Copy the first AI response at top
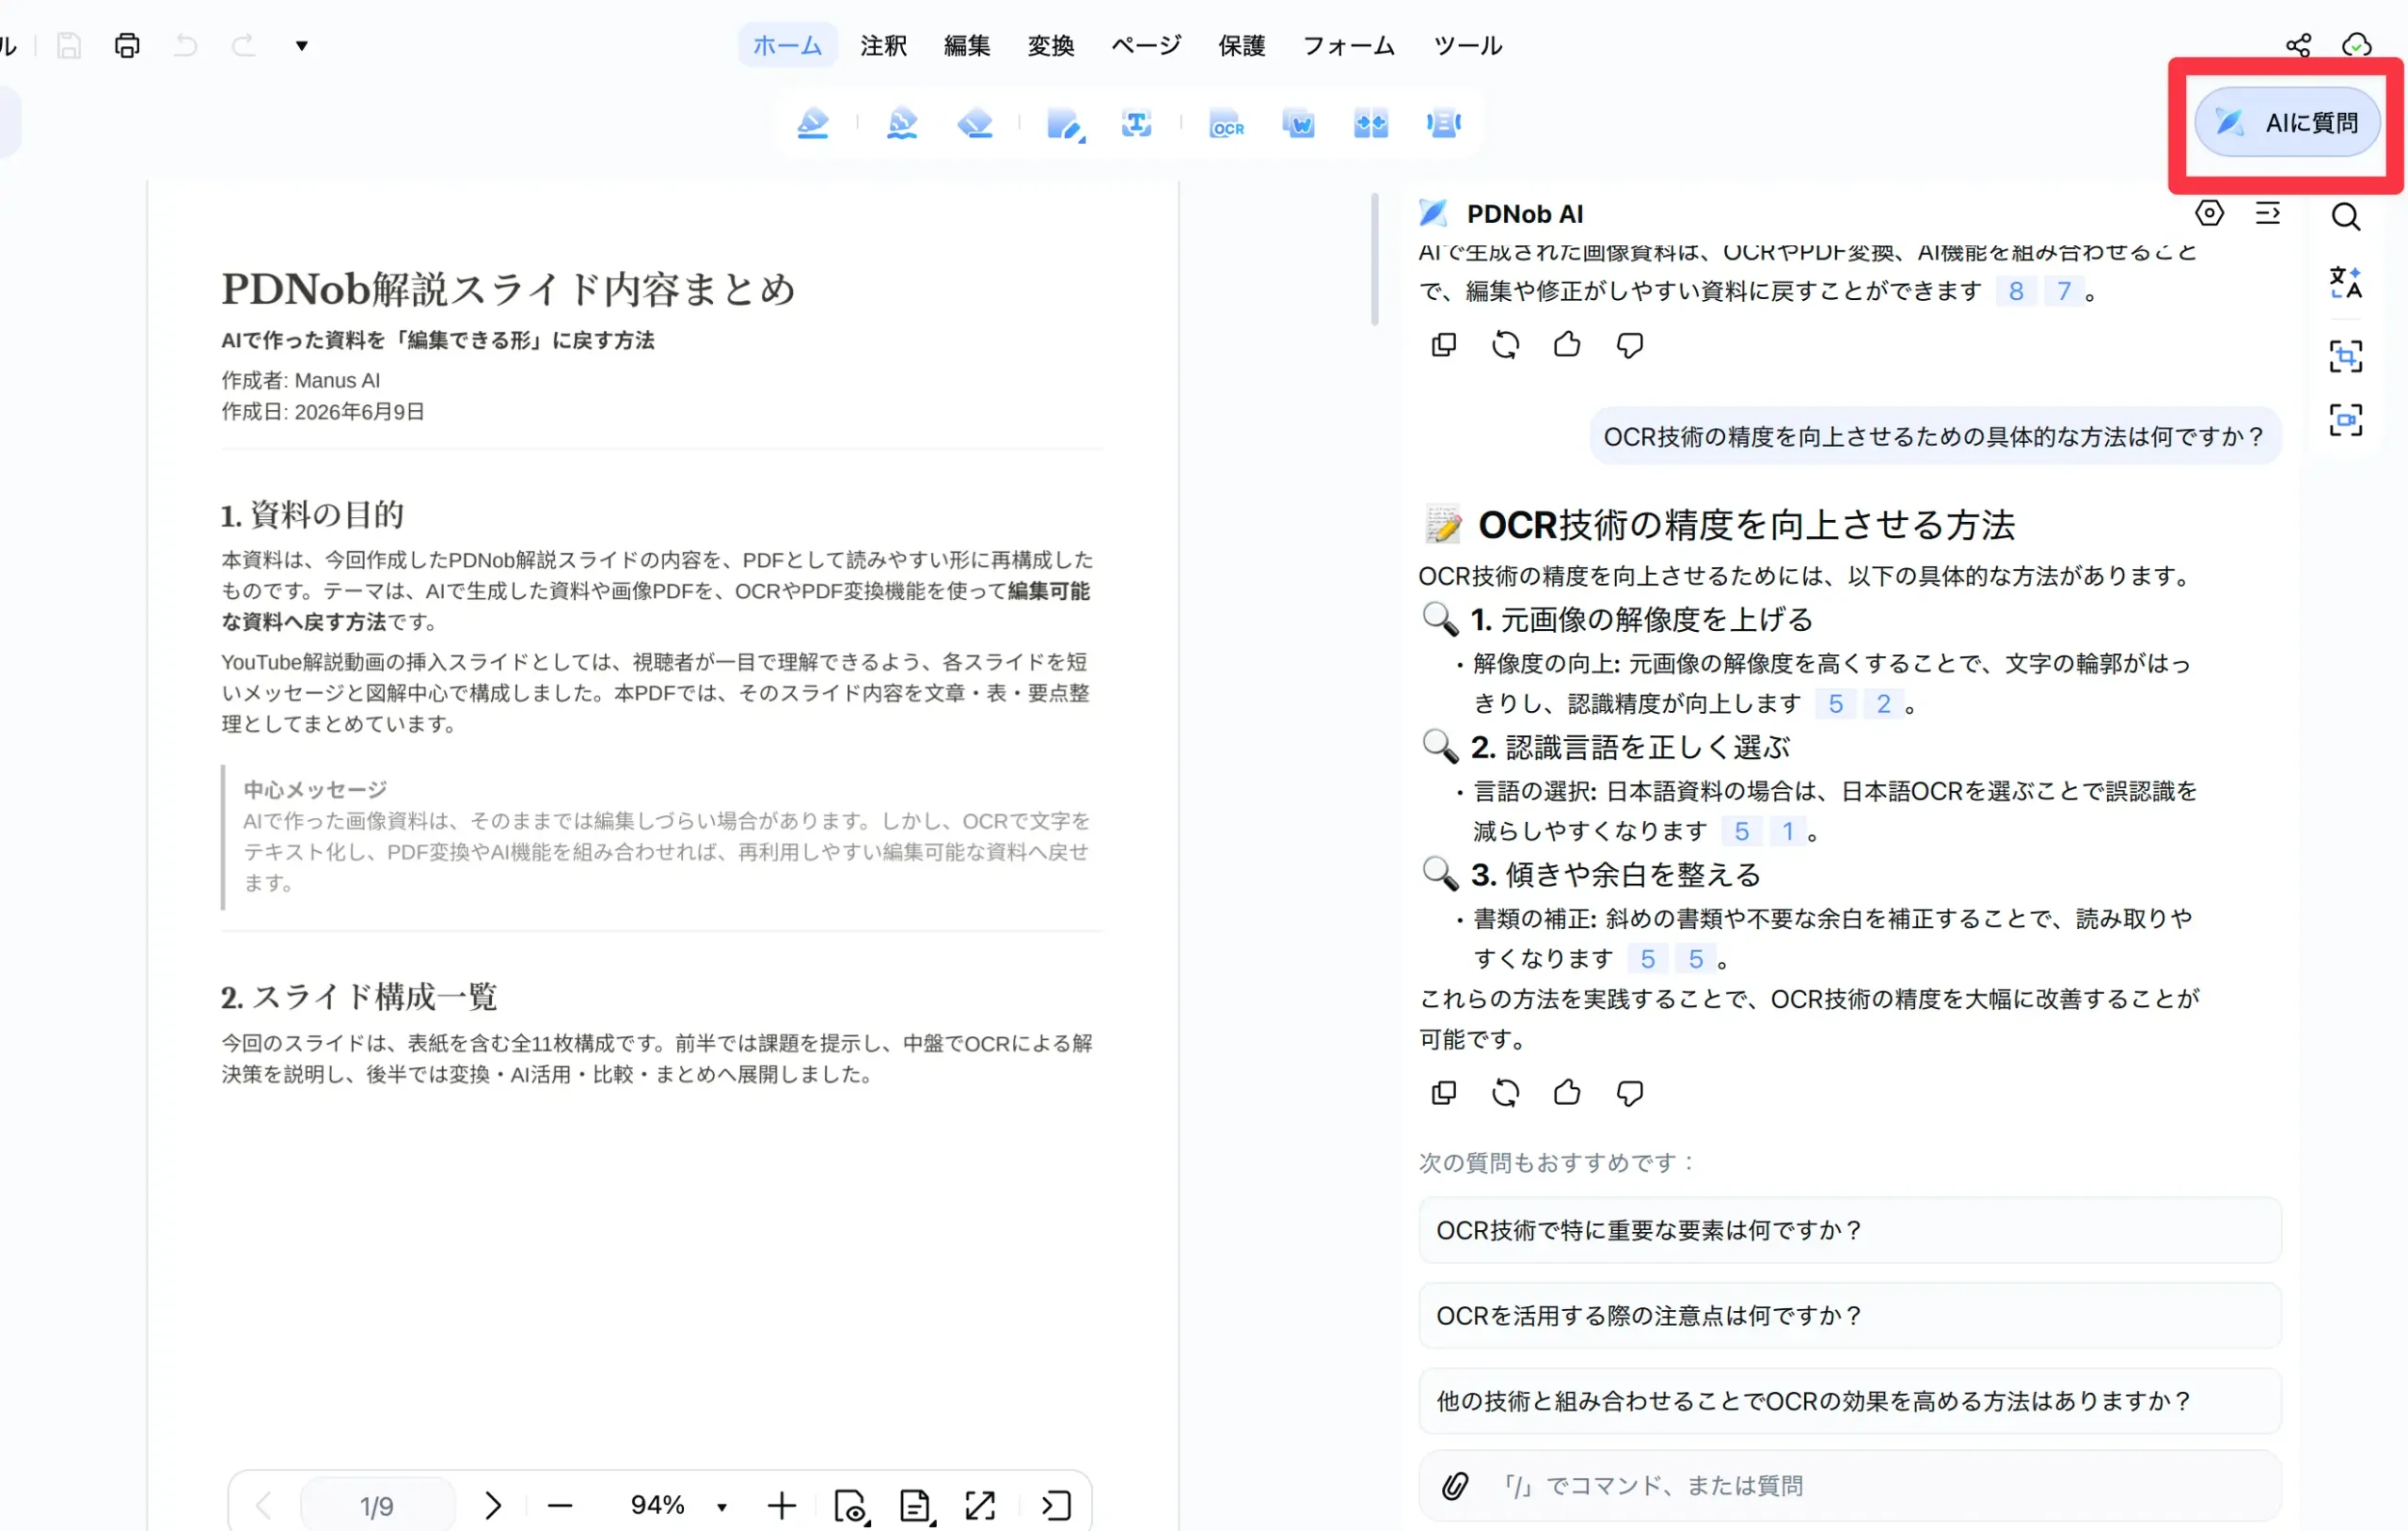Screen dimensions: 2408x1531 pos(1443,344)
